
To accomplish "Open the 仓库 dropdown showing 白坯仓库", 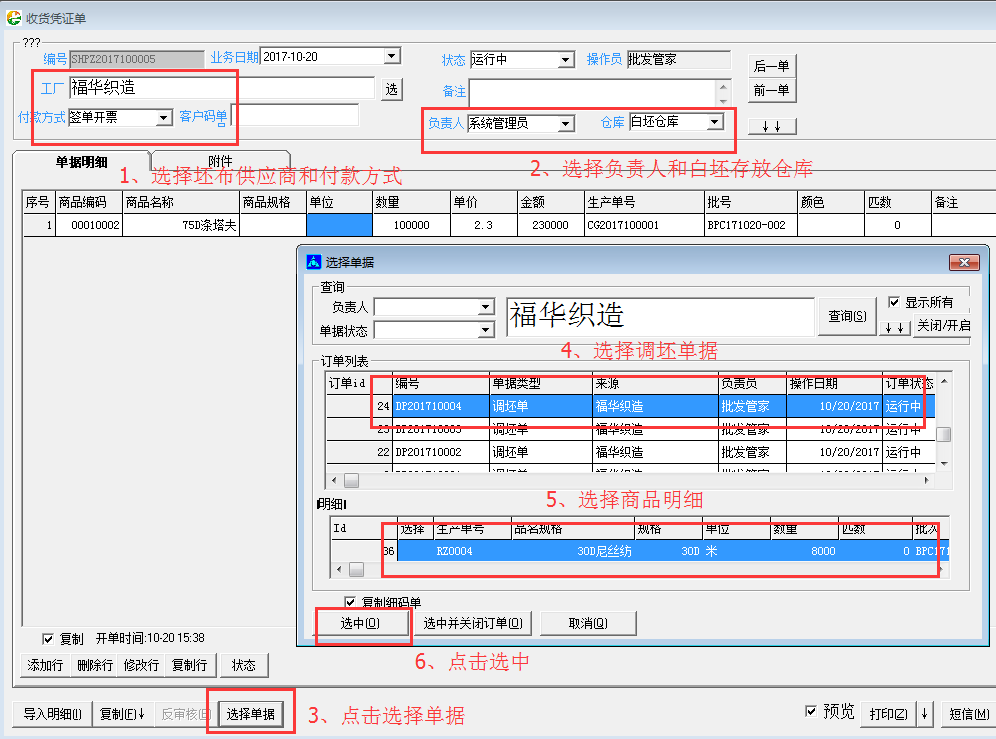I will click(x=715, y=121).
